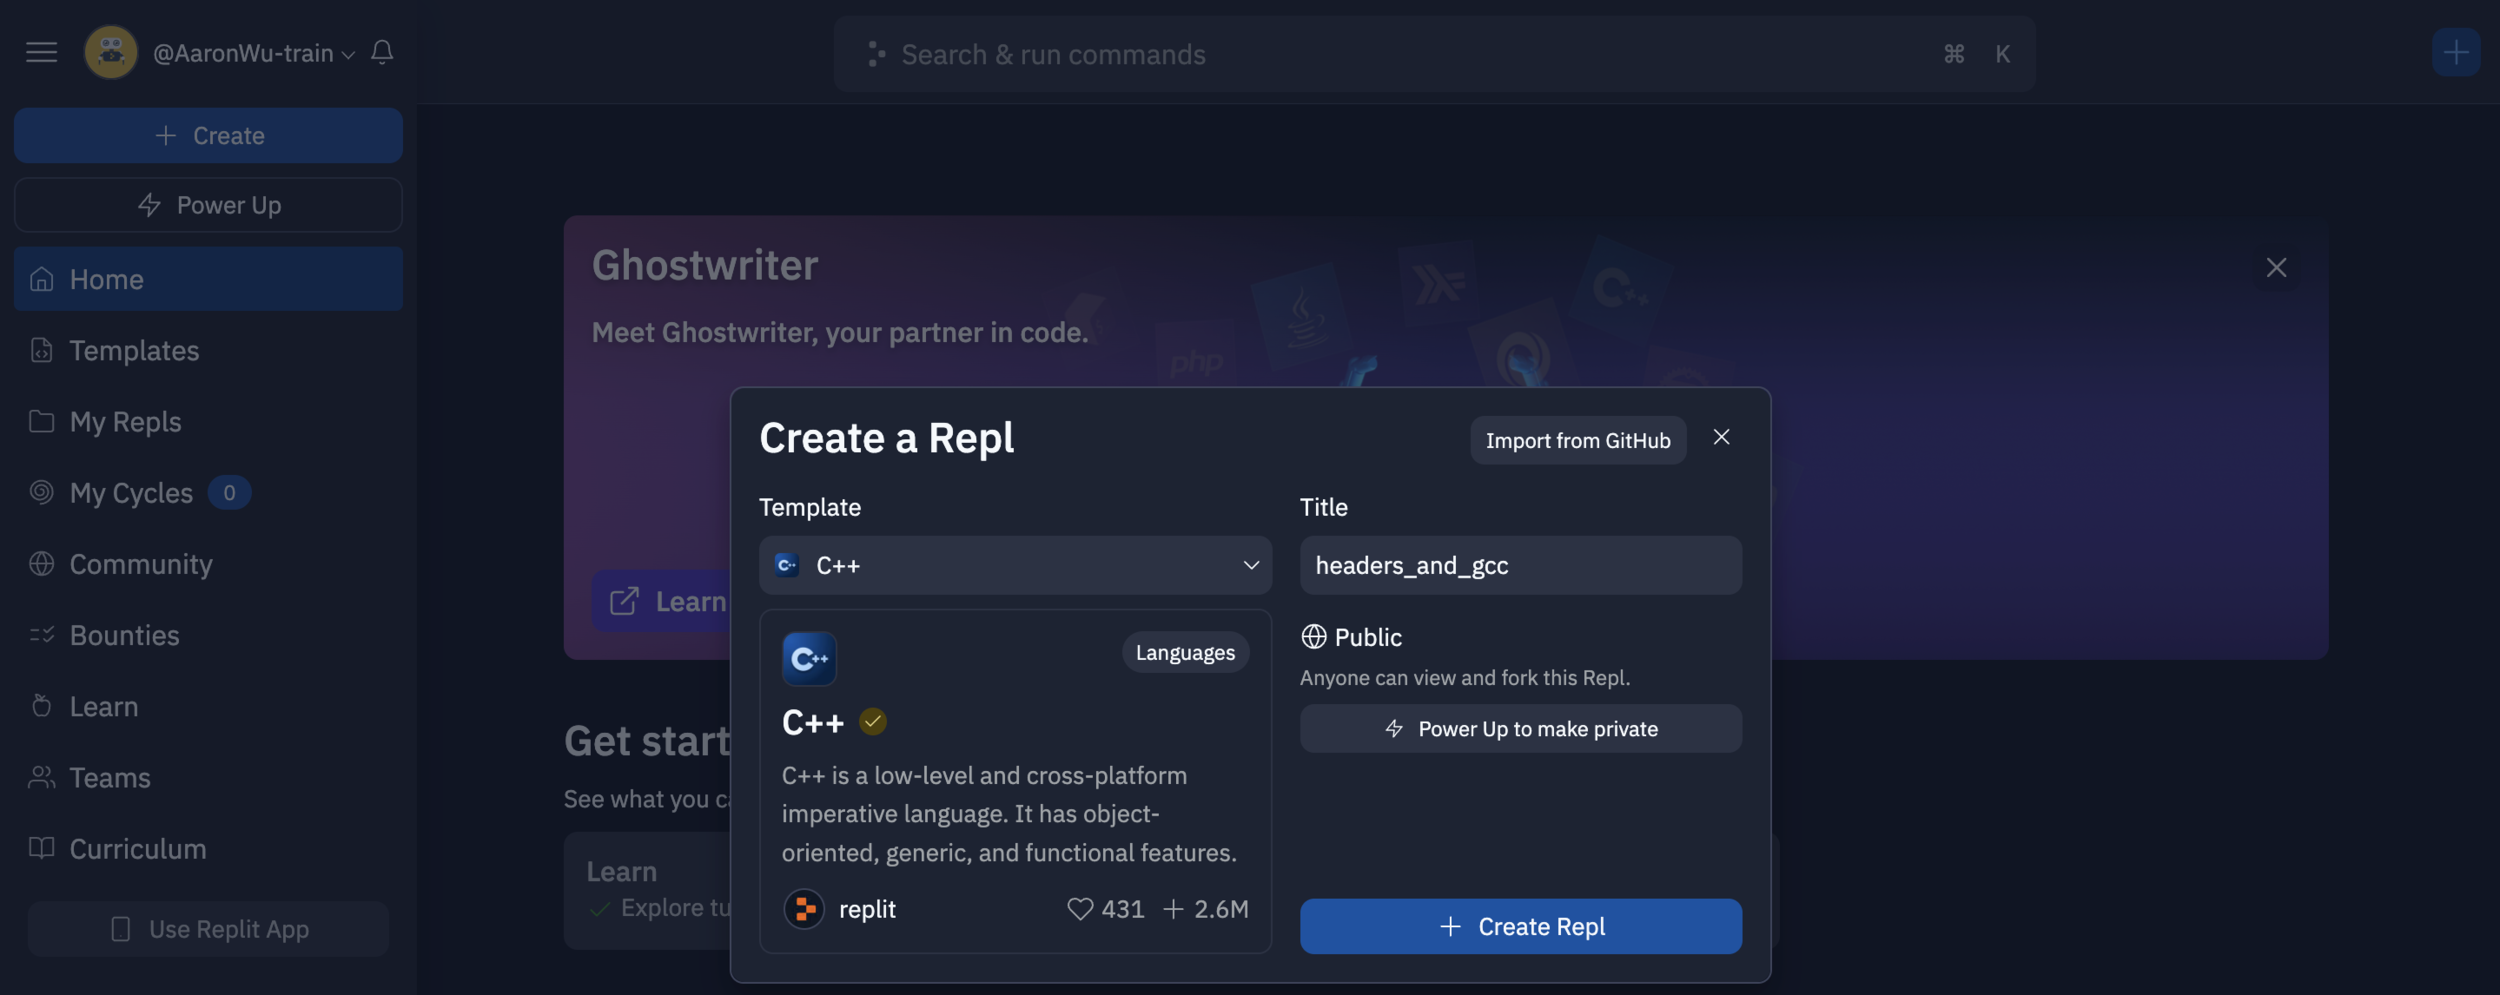Click the command key shortcut hint
Viewport: 2500px width, 995px height.
pos(1954,54)
